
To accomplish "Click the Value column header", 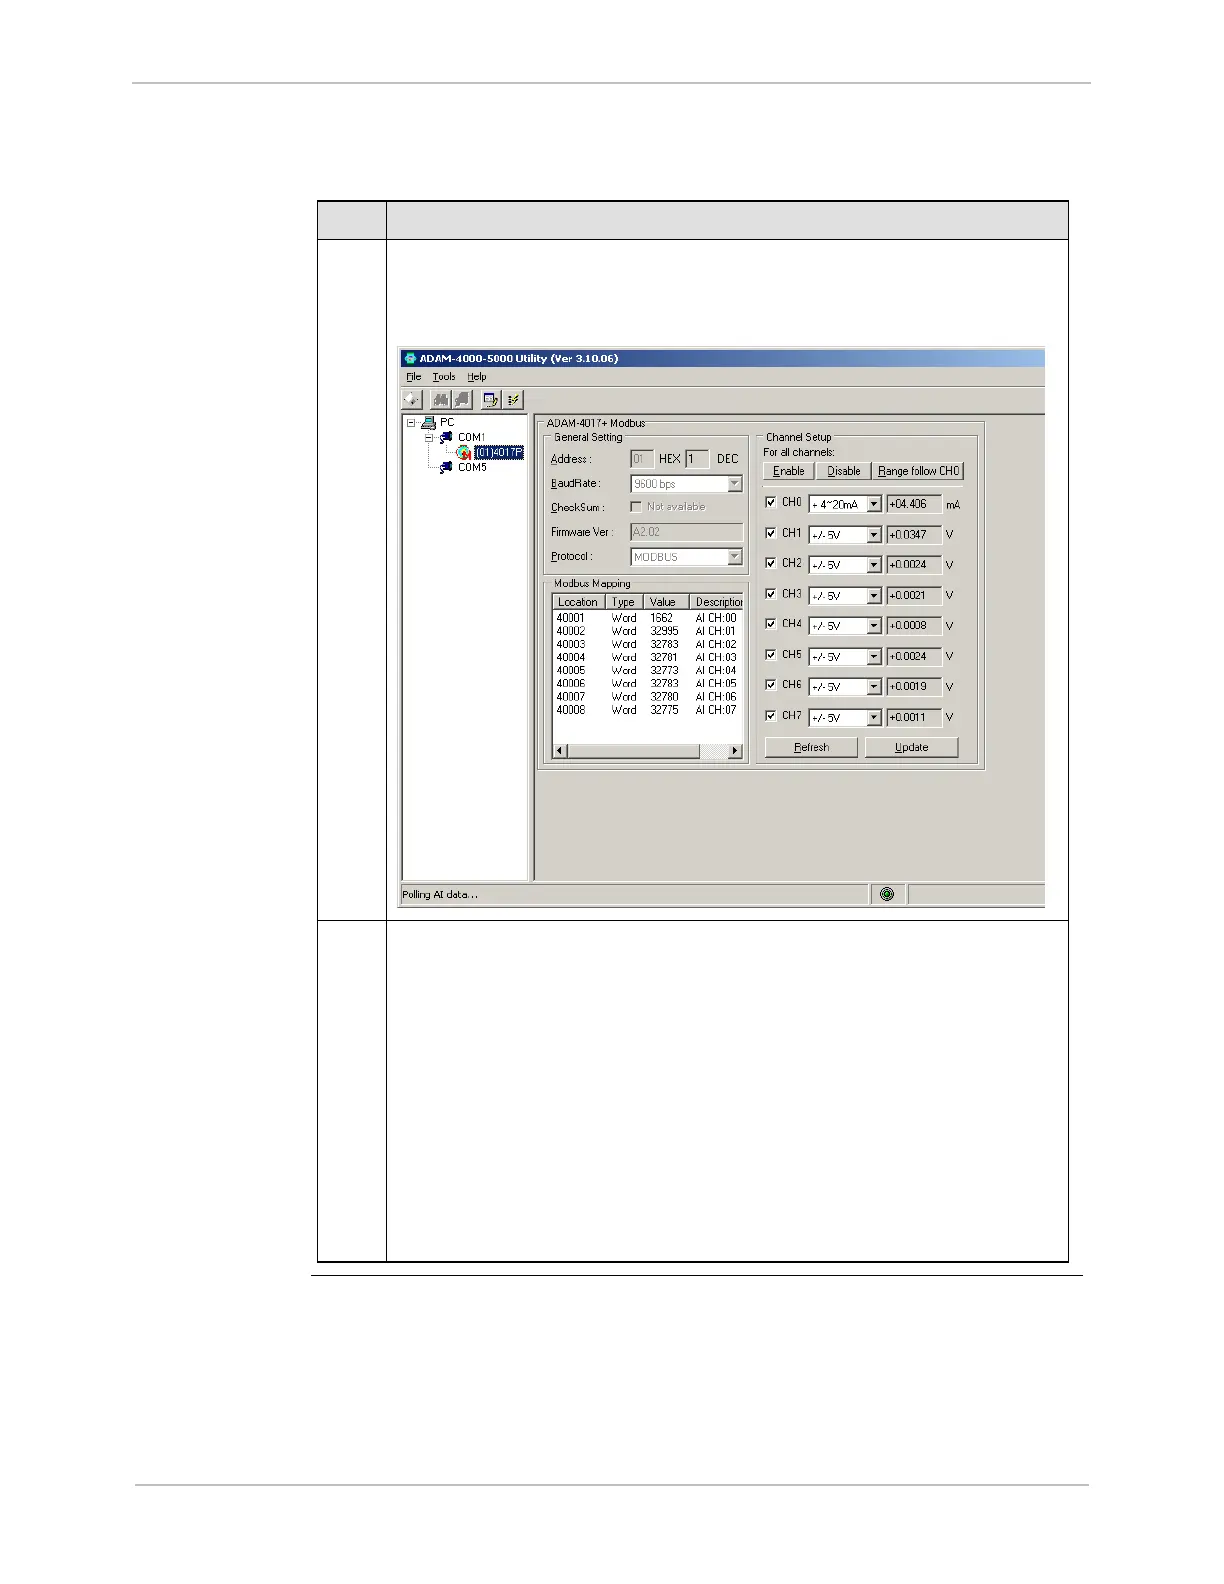I will (x=665, y=602).
